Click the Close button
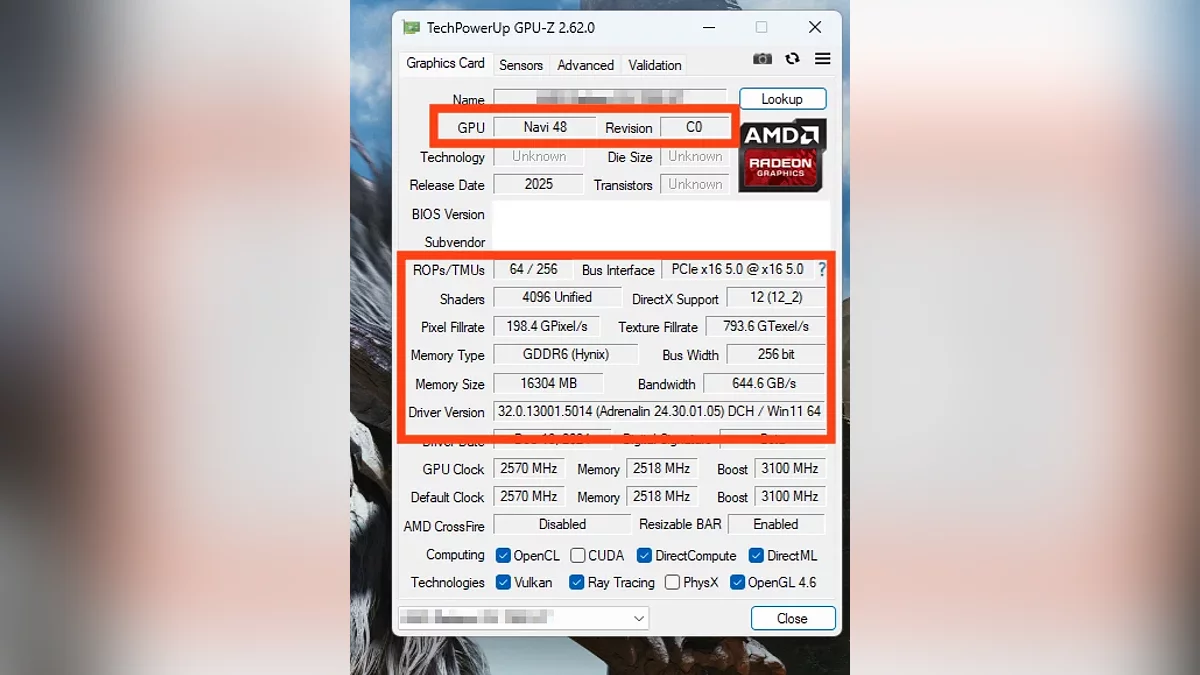This screenshot has height=675, width=1200. [x=792, y=618]
